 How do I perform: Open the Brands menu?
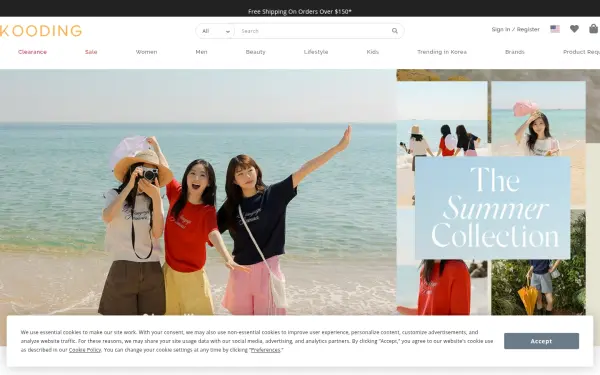515,52
